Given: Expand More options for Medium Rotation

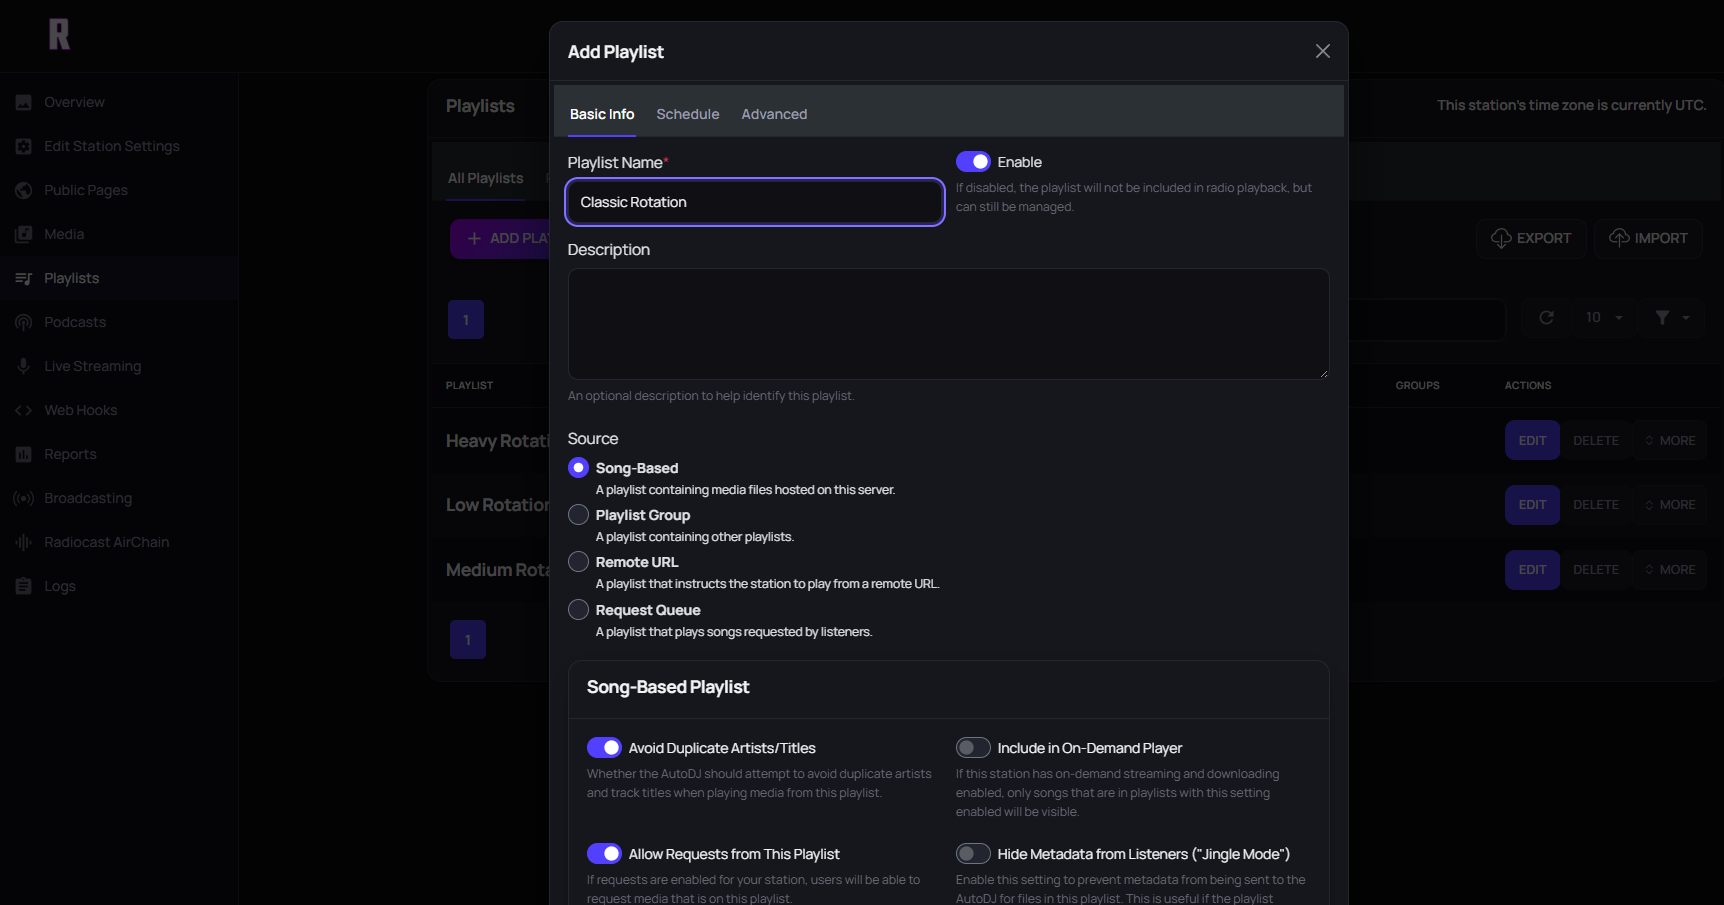Looking at the screenshot, I should pyautogui.click(x=1670, y=570).
